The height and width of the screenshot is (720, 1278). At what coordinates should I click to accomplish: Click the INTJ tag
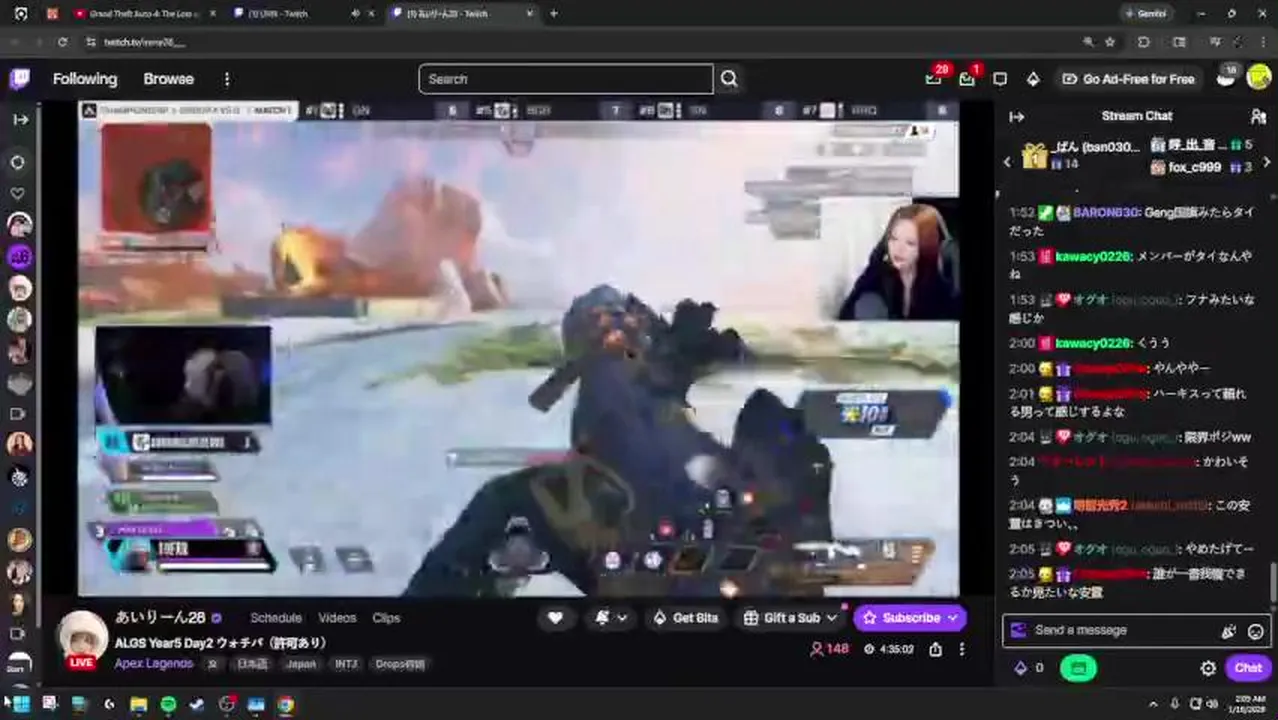[346, 664]
